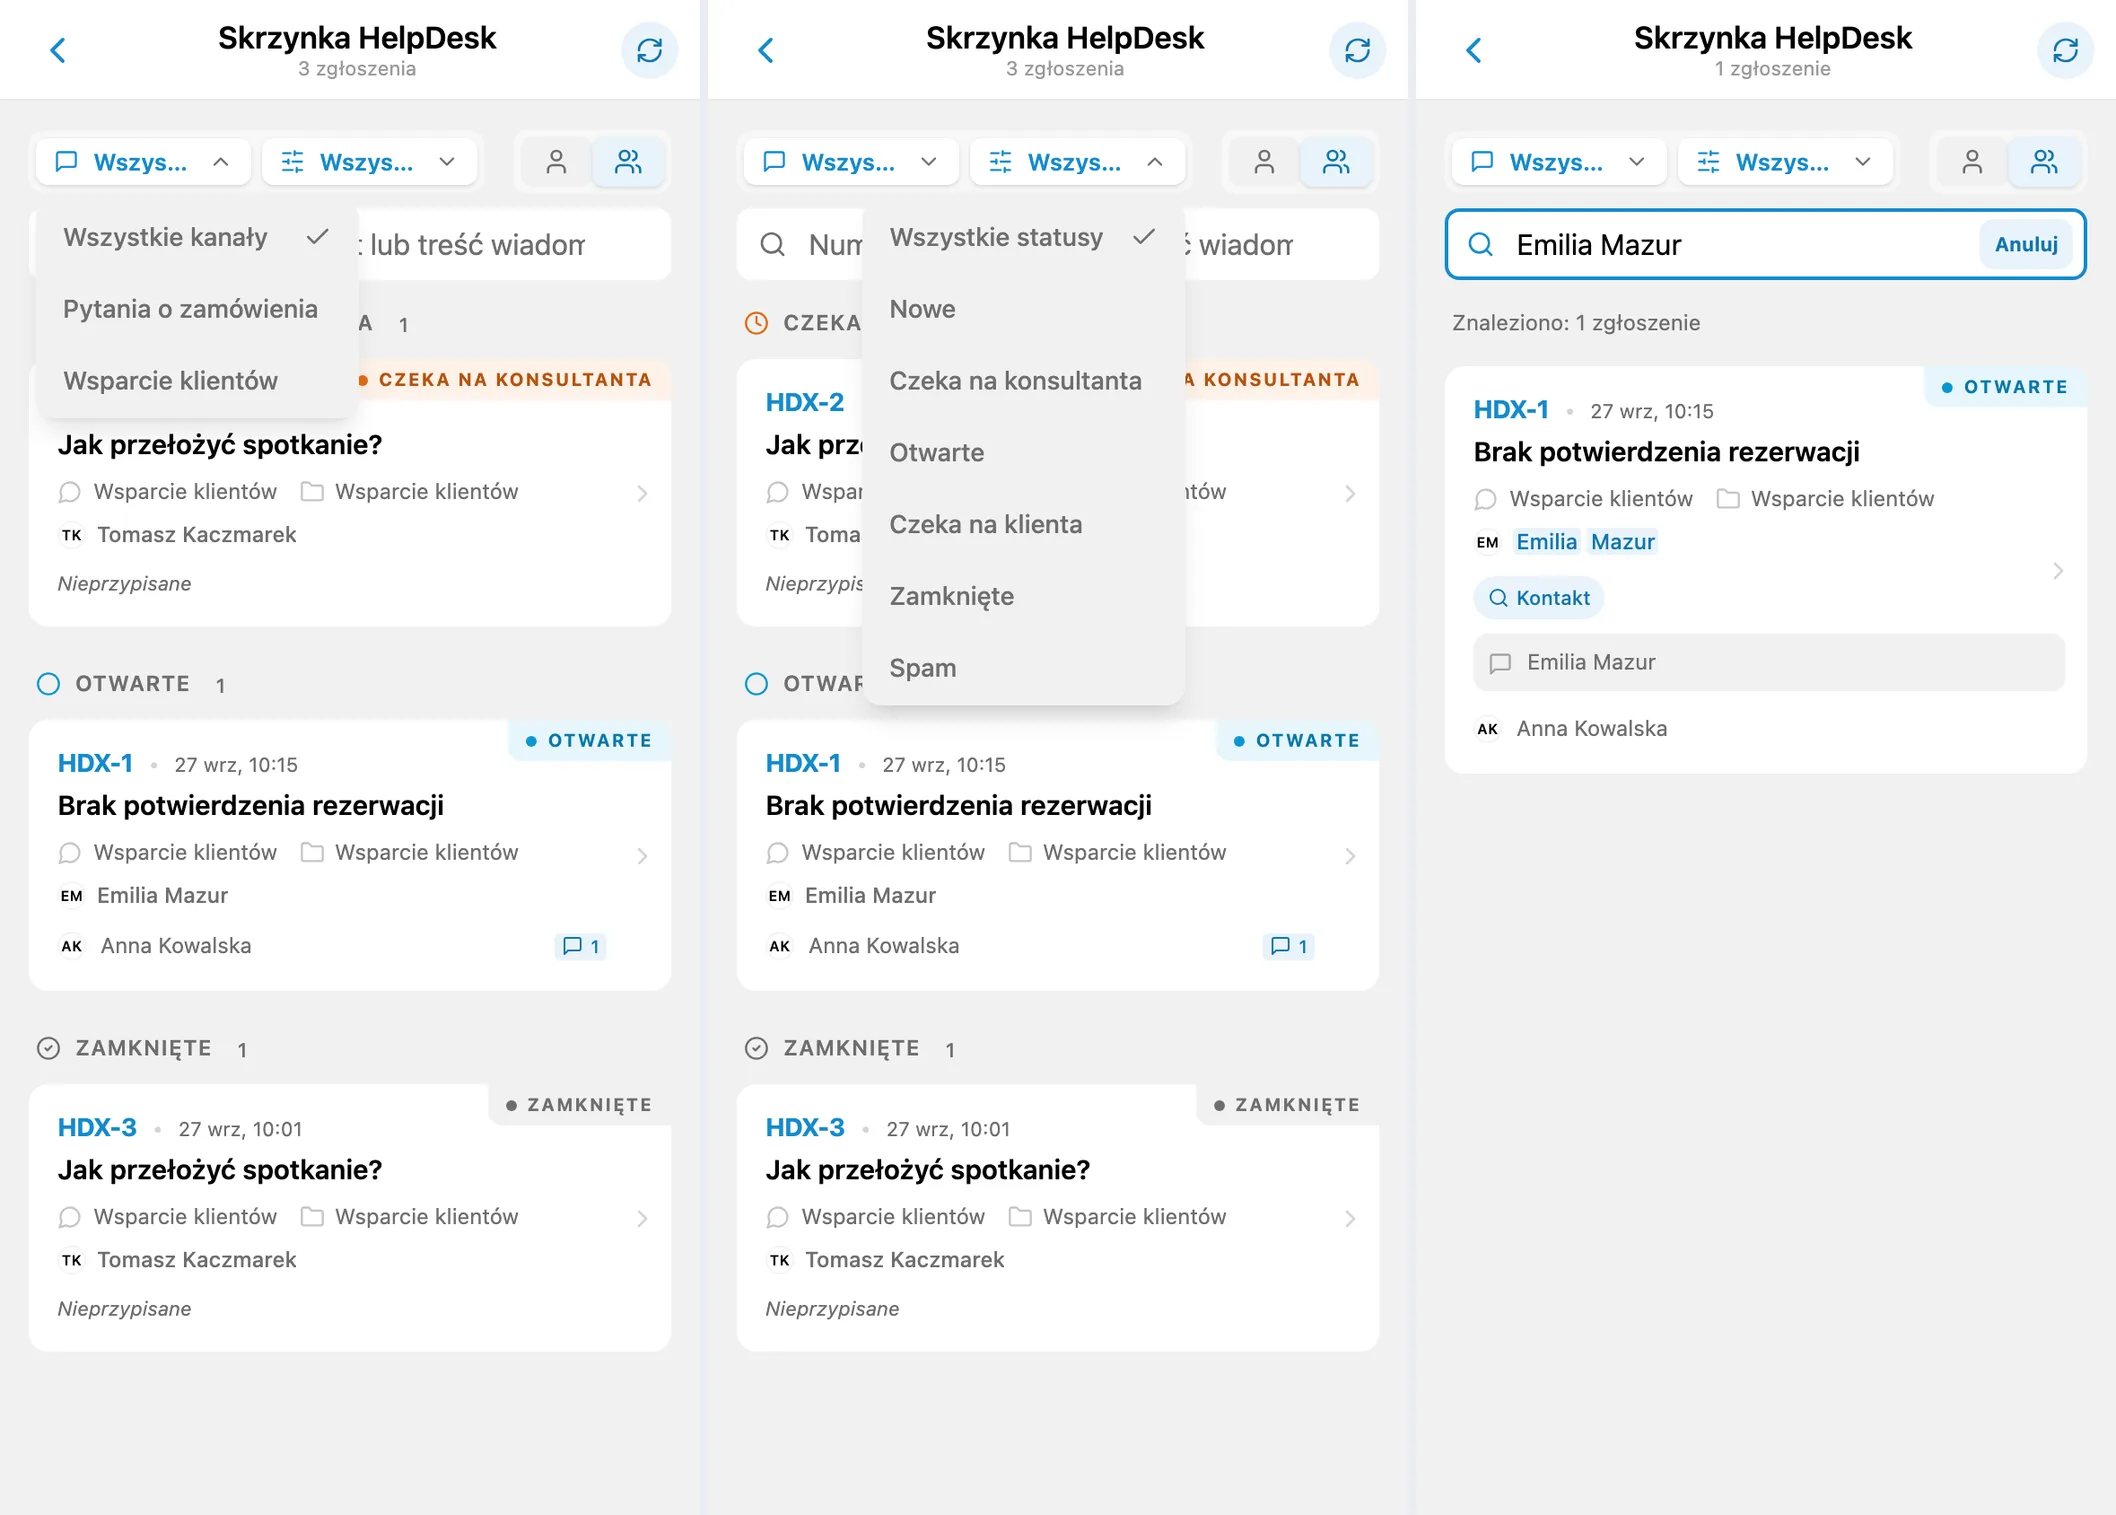Go back using arrow in middle panel
Viewport: 2116px width, 1515px height.
766,50
